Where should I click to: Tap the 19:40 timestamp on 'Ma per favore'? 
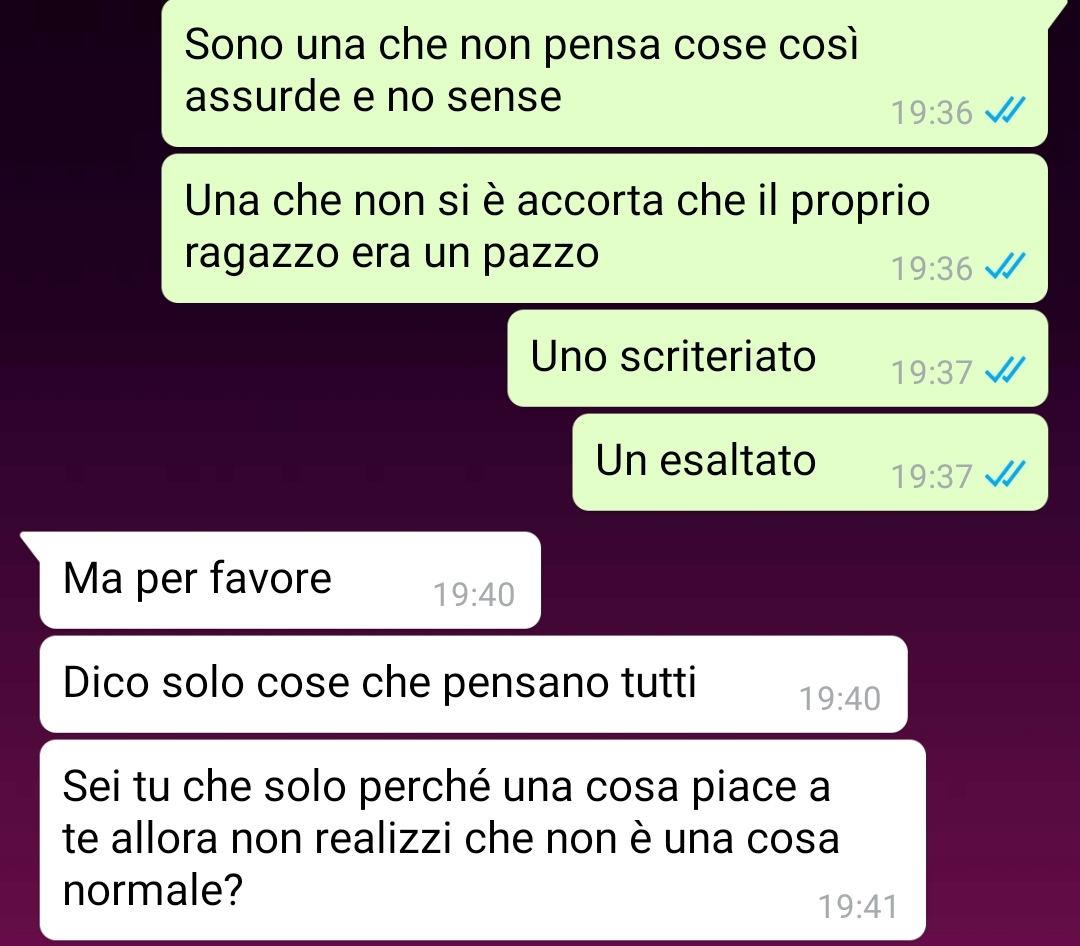(474, 595)
